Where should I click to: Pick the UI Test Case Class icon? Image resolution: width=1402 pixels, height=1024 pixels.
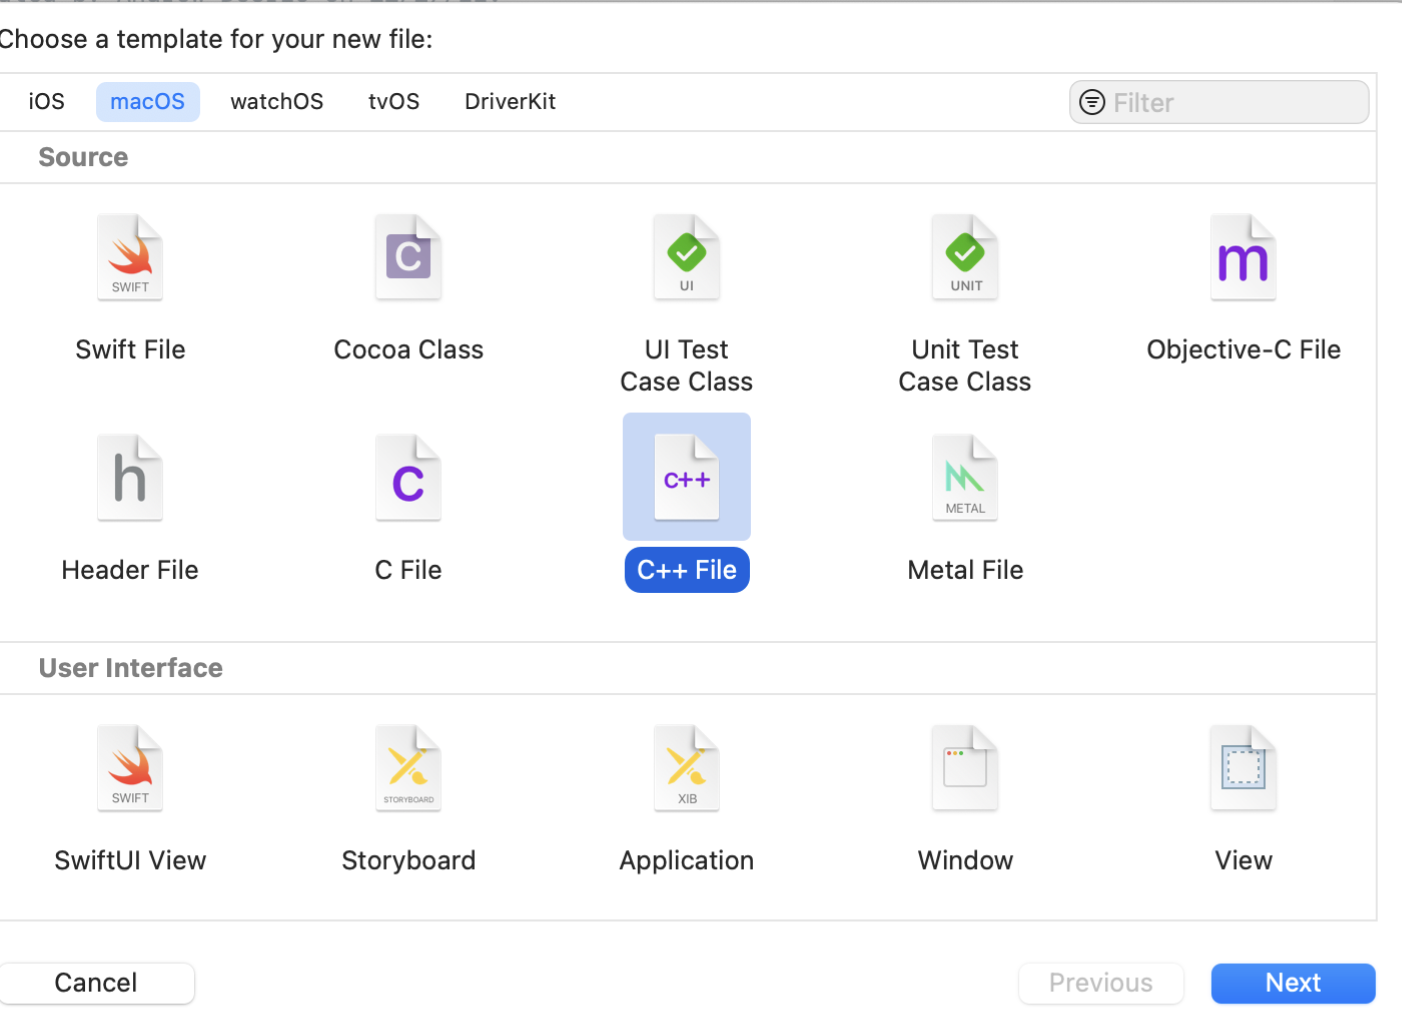click(x=687, y=258)
